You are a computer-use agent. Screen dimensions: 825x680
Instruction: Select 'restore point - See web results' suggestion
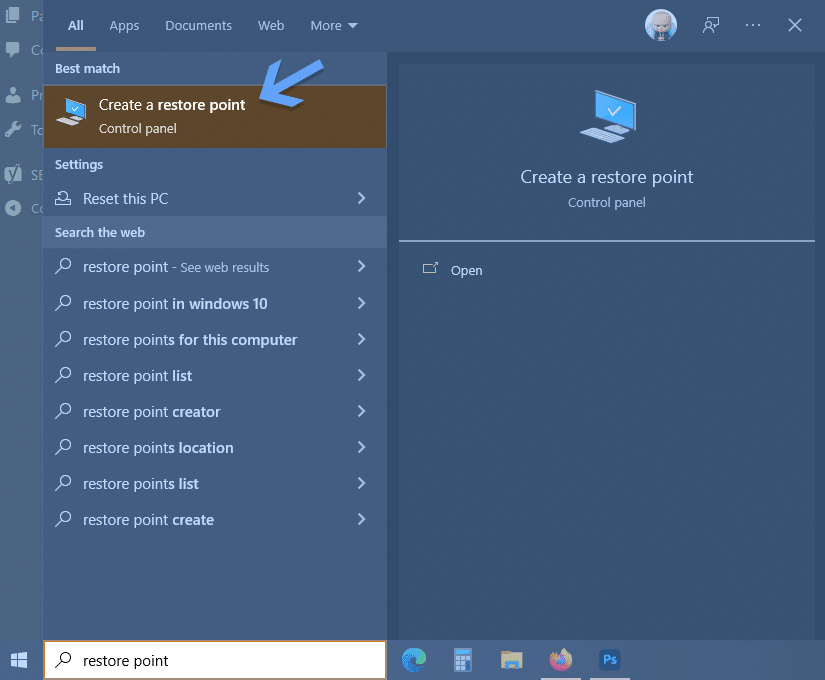click(215, 267)
